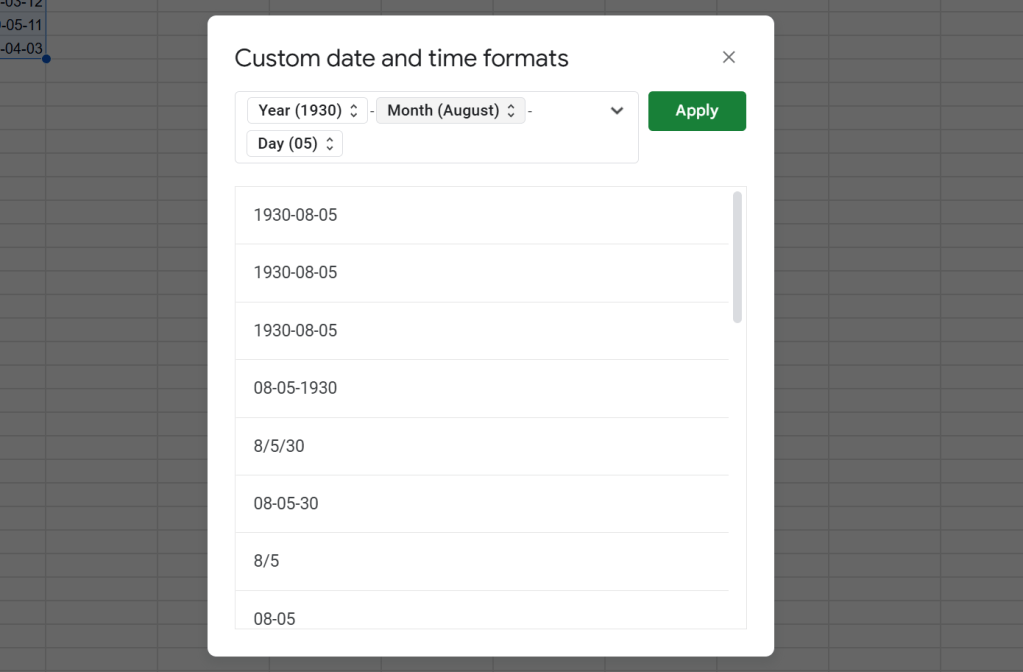The height and width of the screenshot is (672, 1023).
Task: Choose the 8/5/30 format preset
Action: click(279, 446)
